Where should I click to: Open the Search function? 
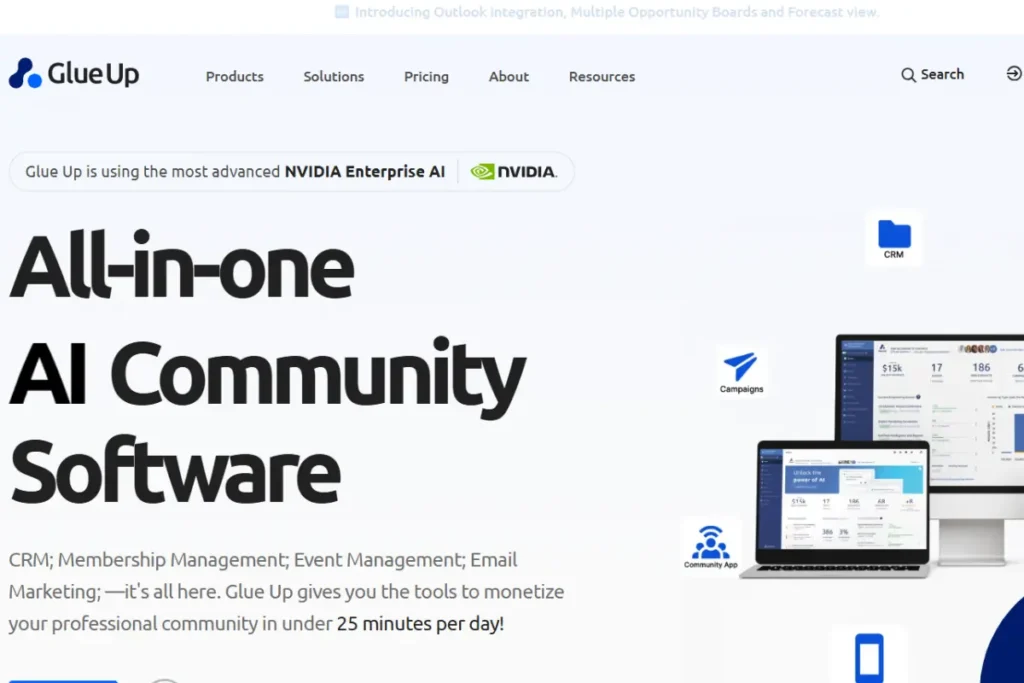point(932,74)
